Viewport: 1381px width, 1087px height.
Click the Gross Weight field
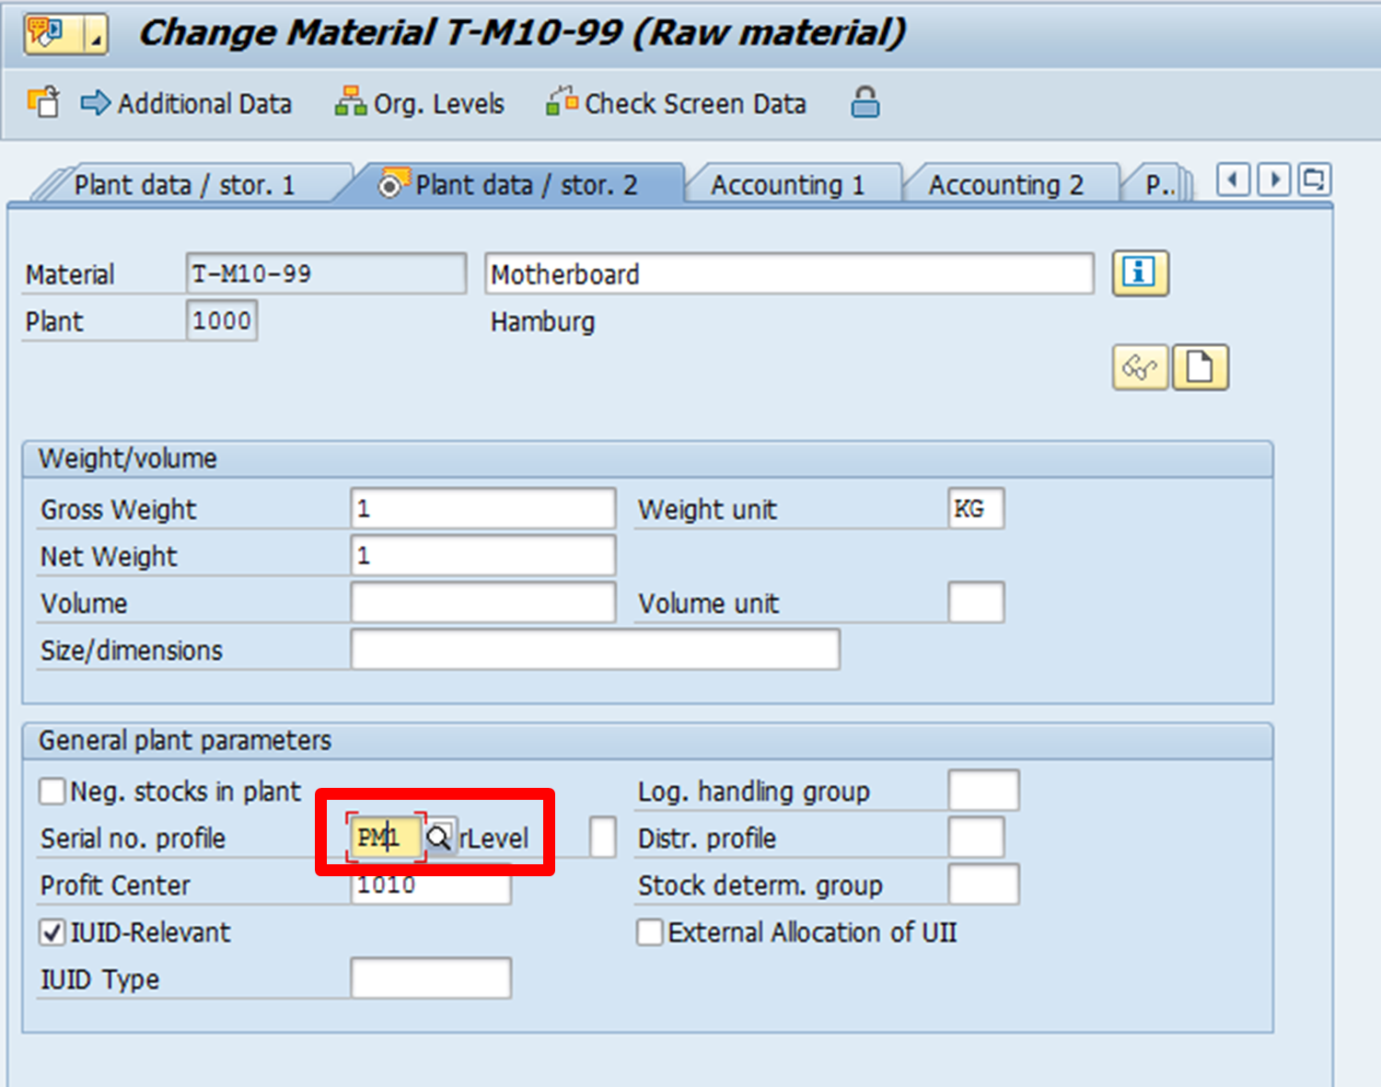483,508
